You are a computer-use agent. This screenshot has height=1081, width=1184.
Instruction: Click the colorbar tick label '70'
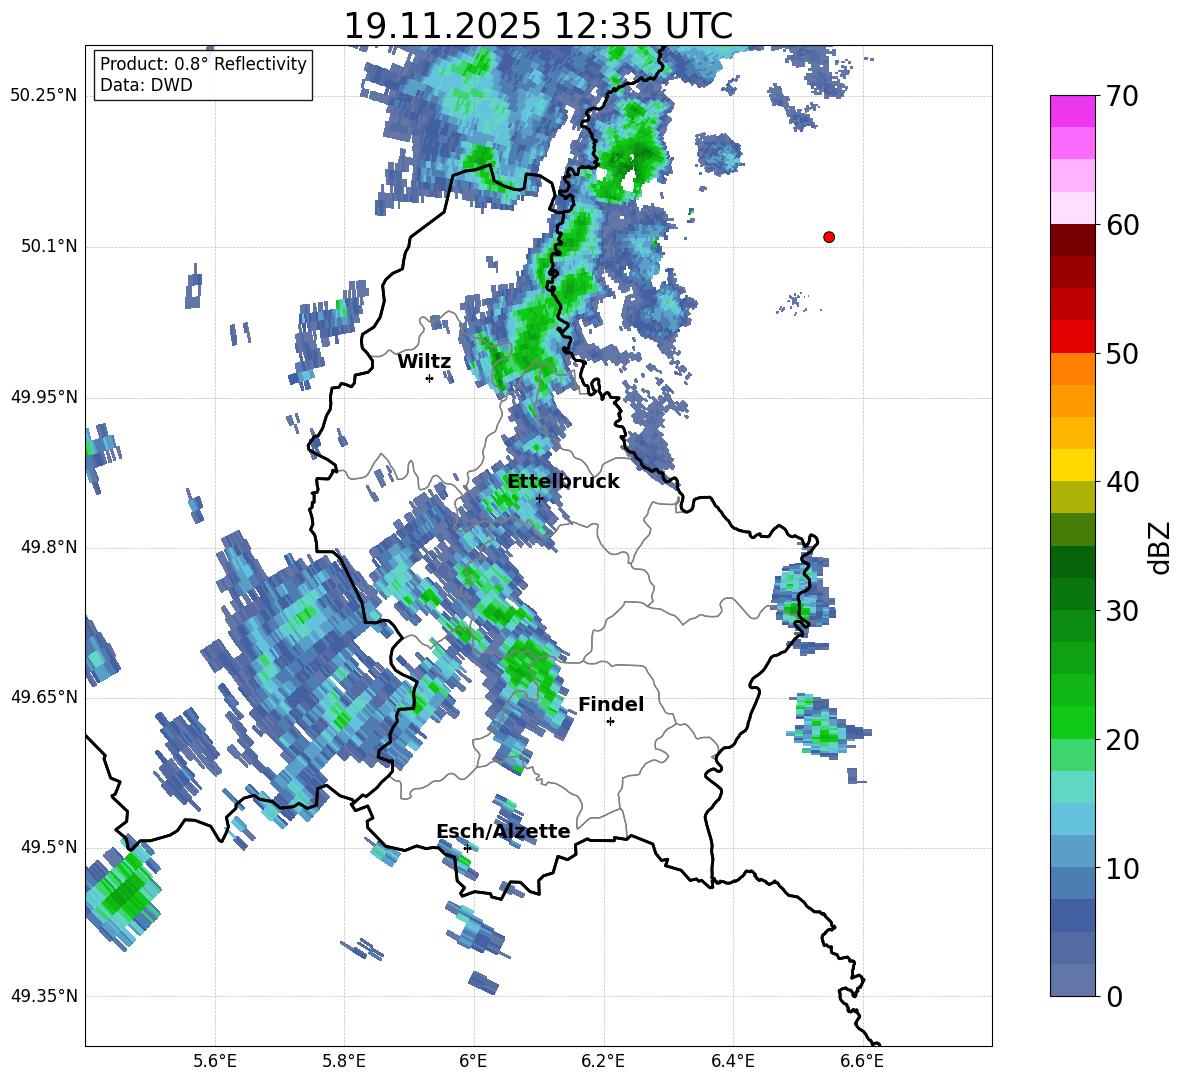point(1122,97)
